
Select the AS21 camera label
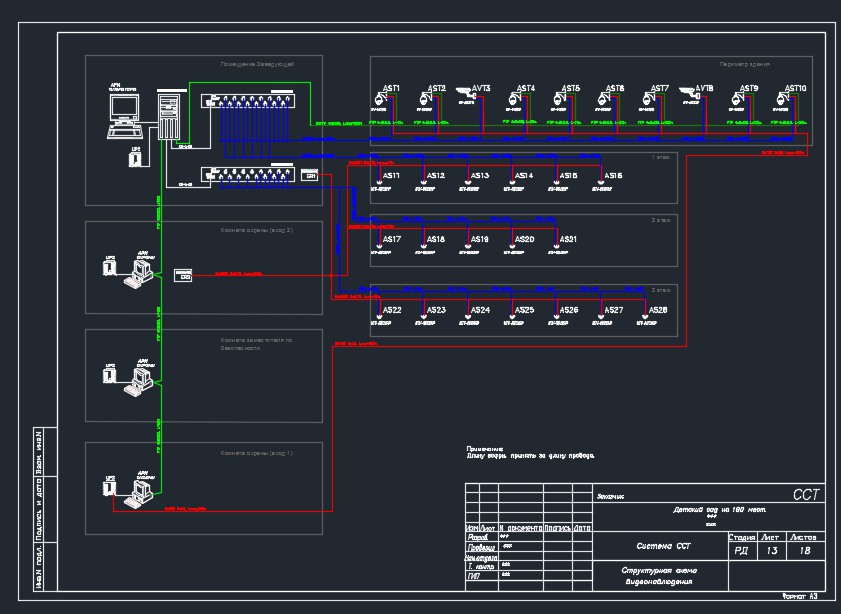[568, 239]
